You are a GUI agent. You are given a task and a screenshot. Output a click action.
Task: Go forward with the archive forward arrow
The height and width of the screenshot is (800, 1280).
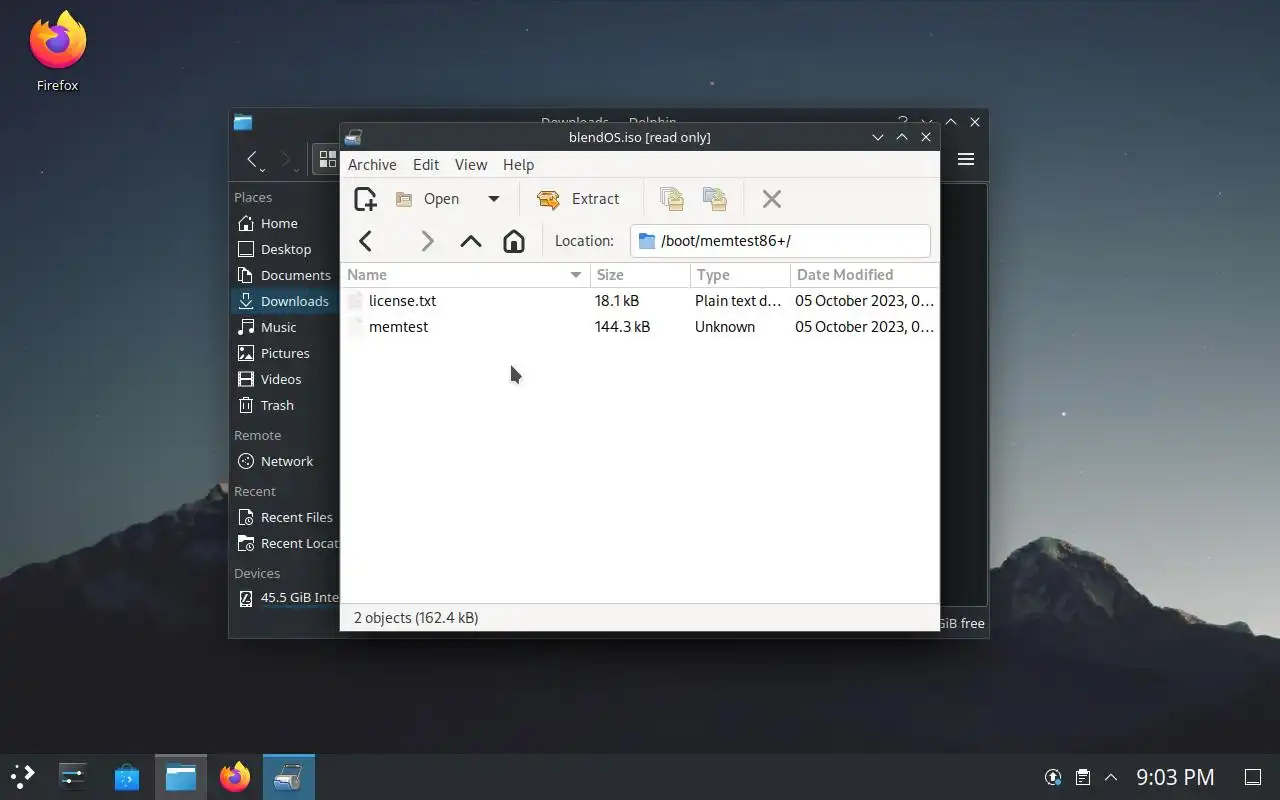tap(427, 241)
